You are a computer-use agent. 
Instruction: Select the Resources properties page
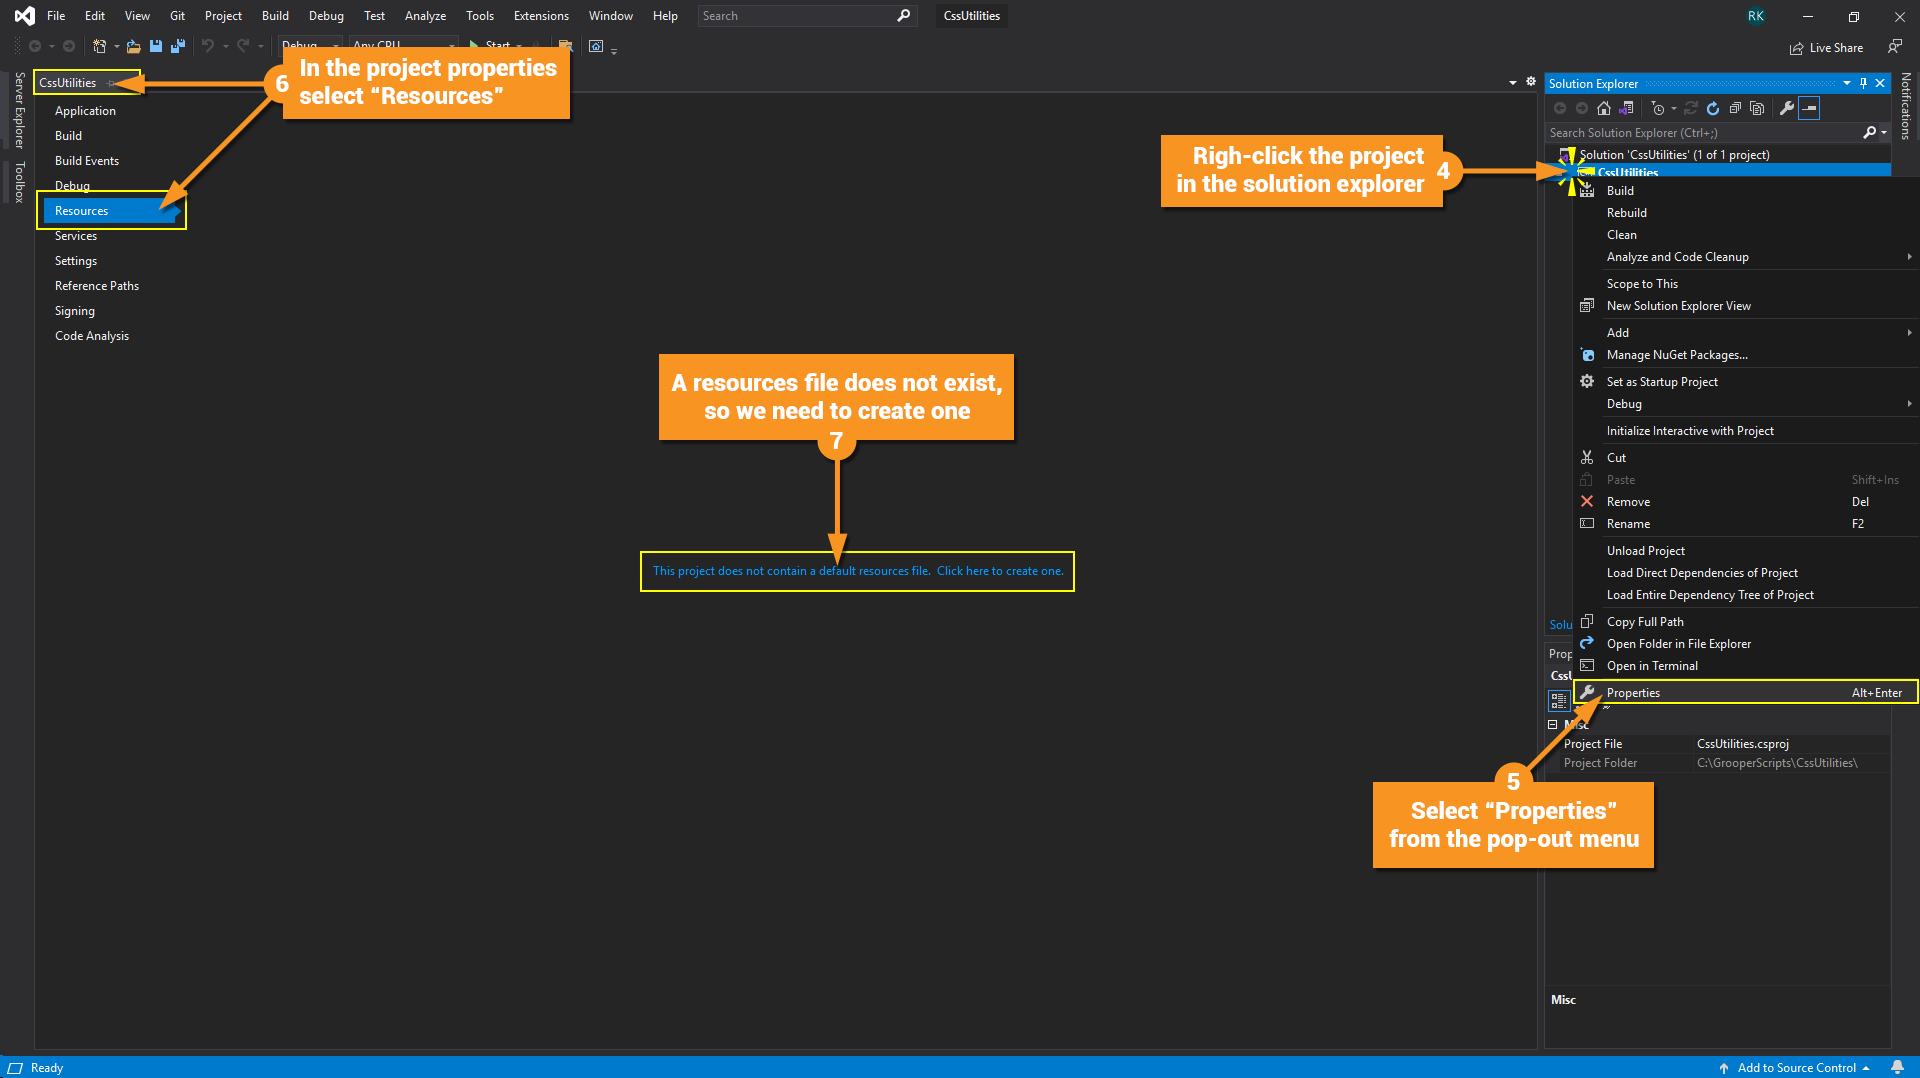point(111,211)
